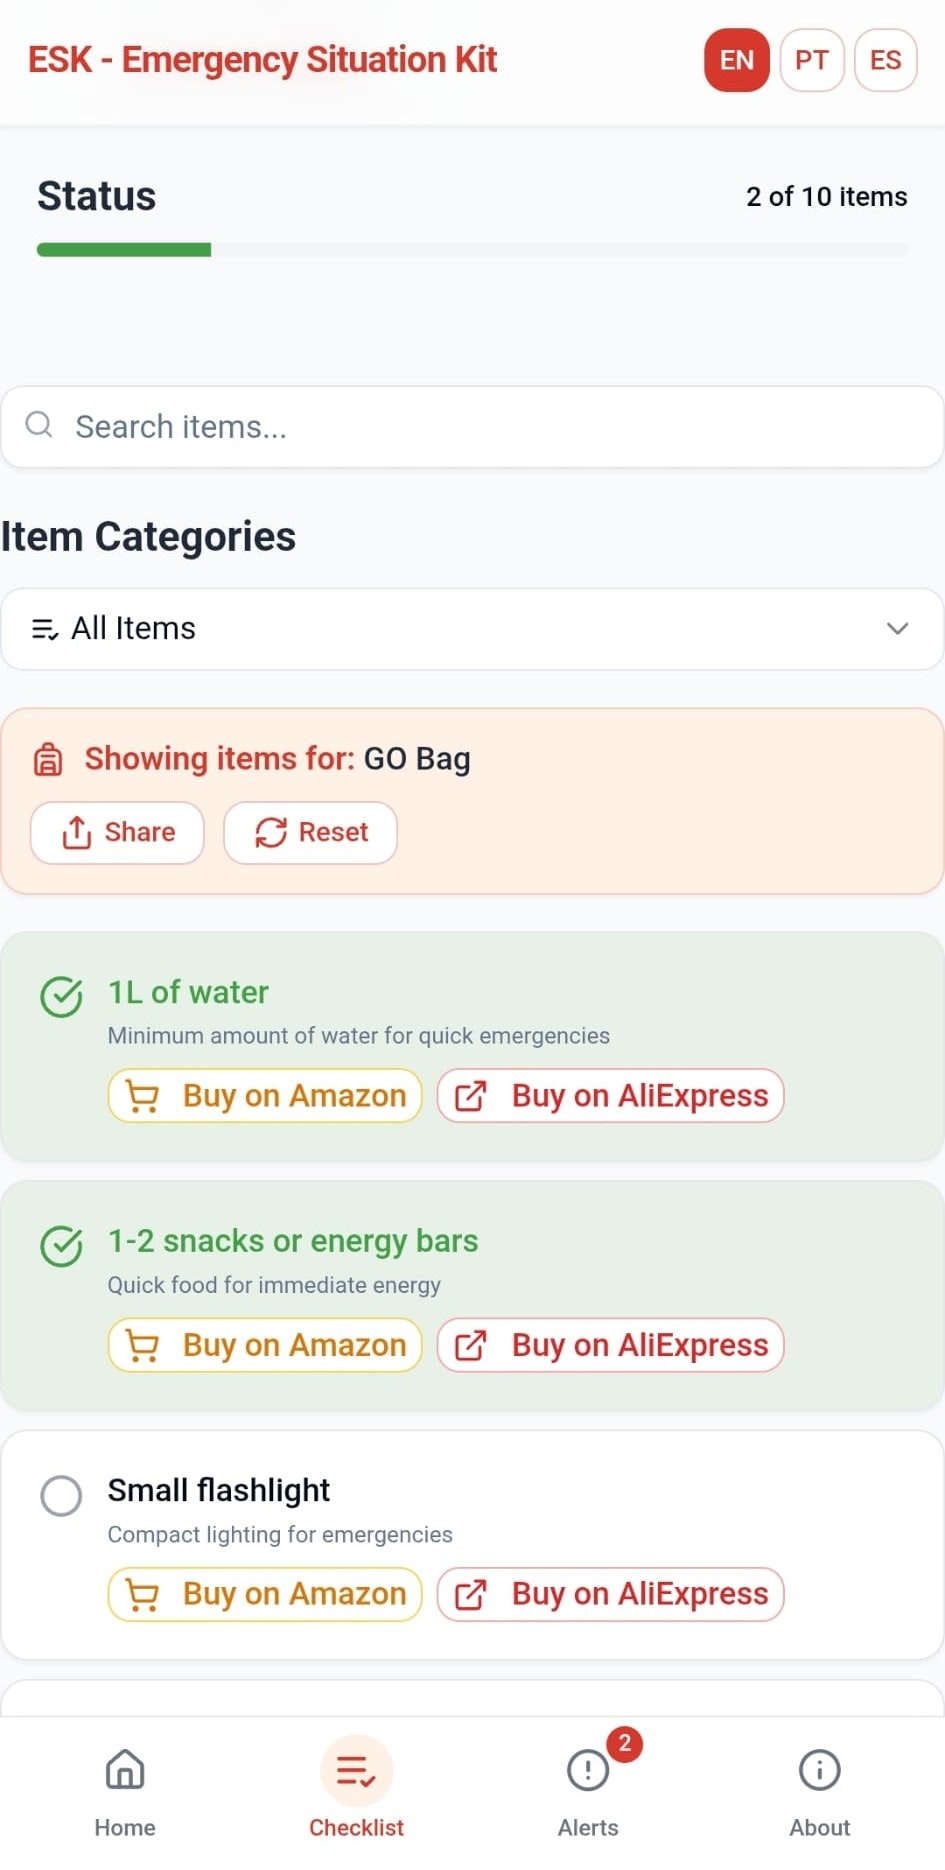Open the Home tab icon

pyautogui.click(x=125, y=1769)
